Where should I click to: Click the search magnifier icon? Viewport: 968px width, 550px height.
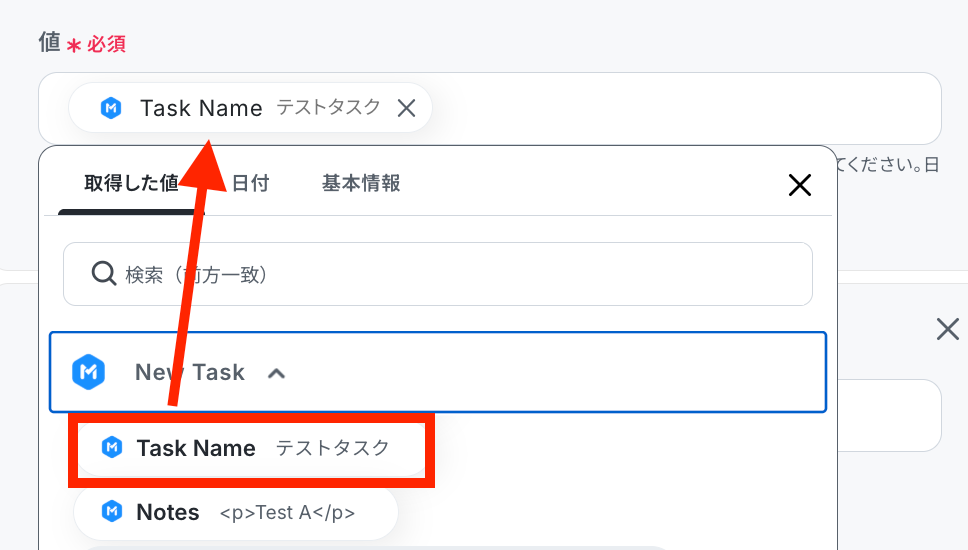(104, 273)
